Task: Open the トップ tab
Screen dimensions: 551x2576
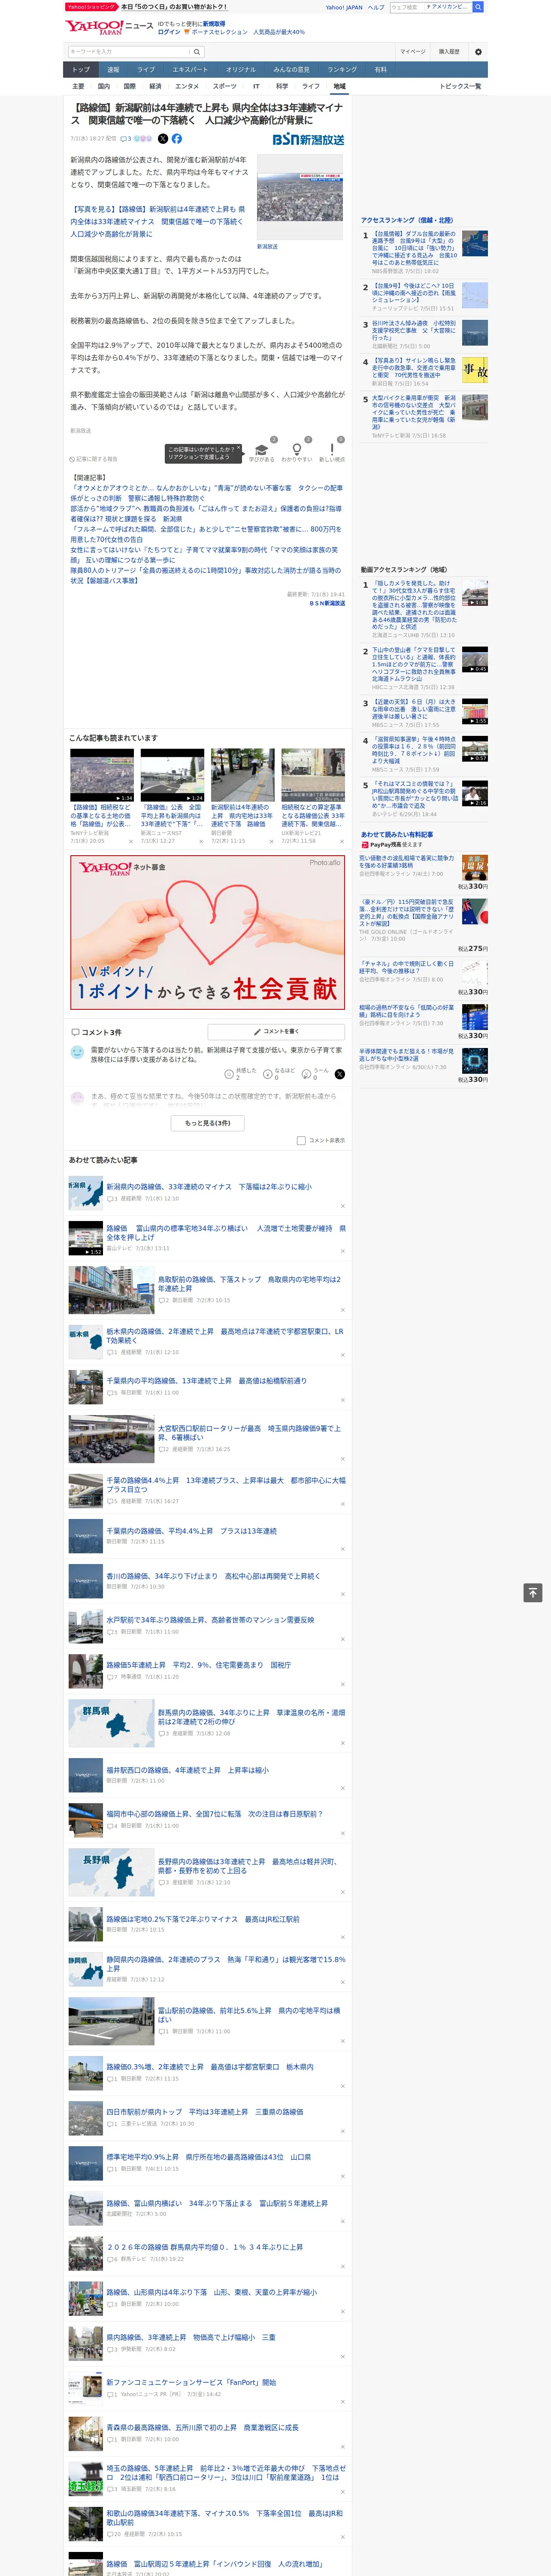Action: [81, 70]
